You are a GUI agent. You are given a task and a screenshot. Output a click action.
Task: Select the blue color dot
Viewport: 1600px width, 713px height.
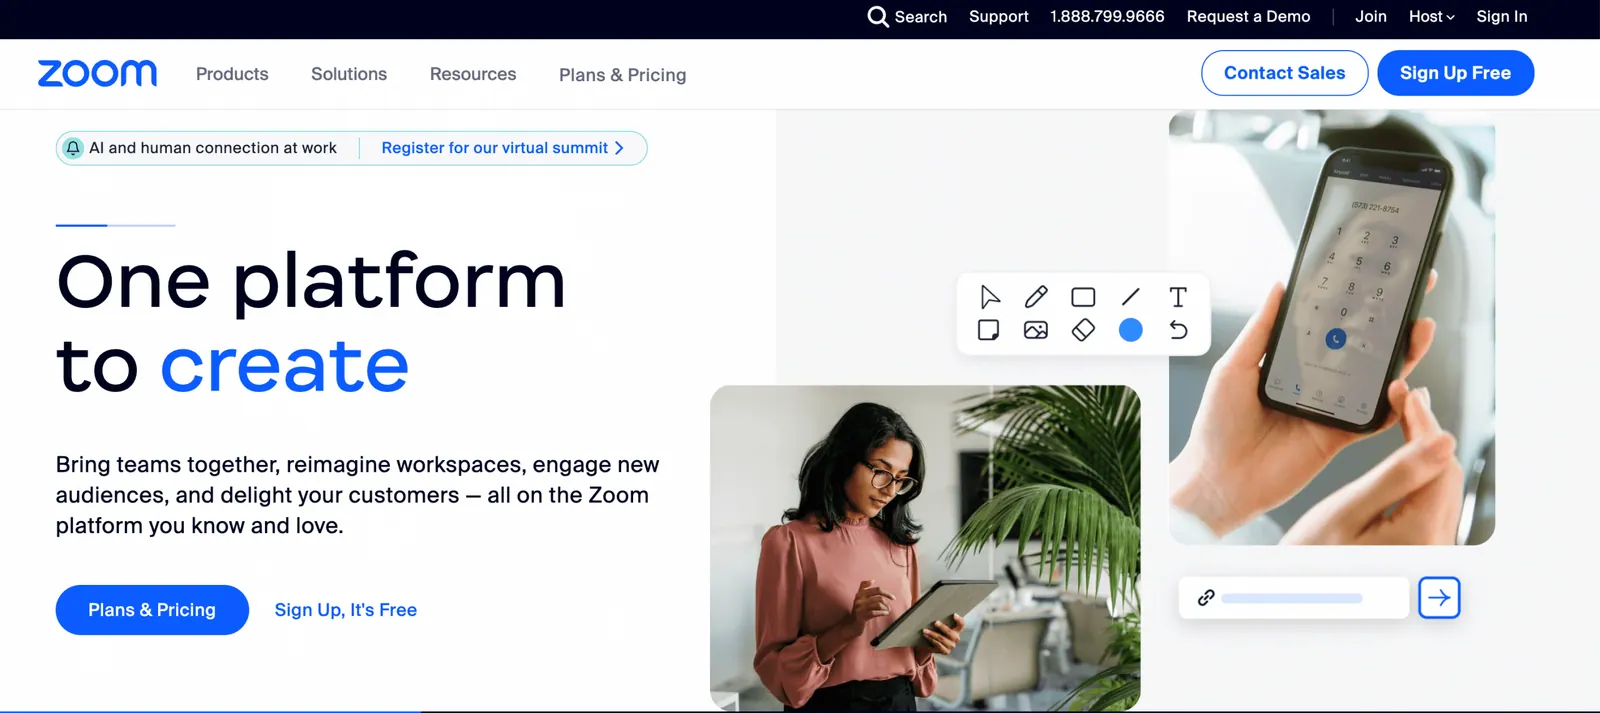(1131, 330)
